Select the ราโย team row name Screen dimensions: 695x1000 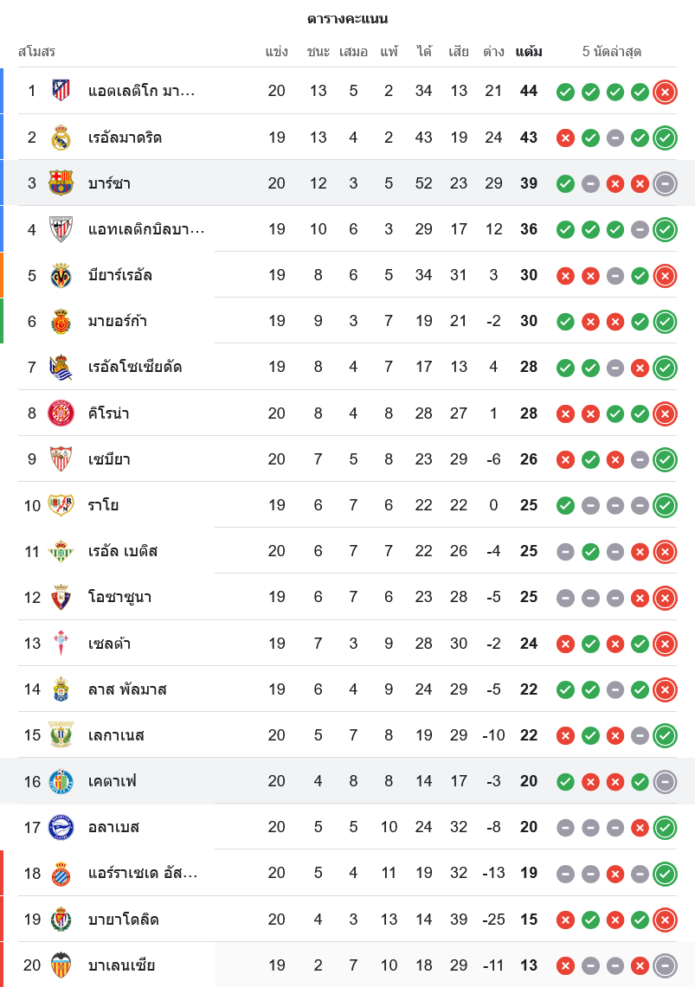coord(104,505)
